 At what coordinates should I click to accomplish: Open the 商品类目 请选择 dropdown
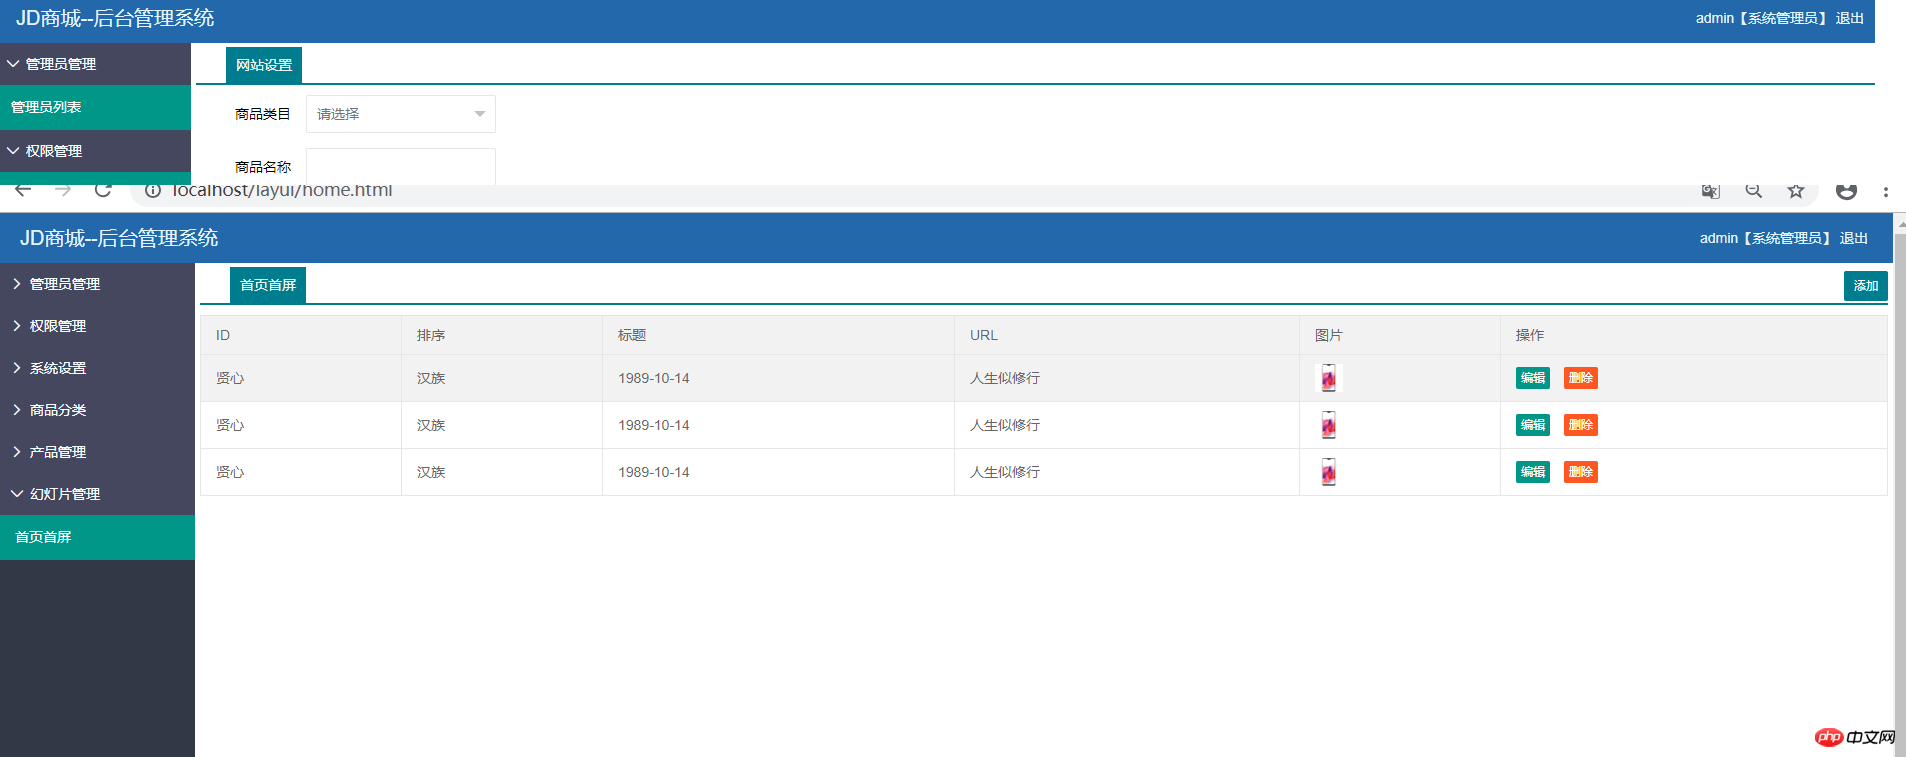coord(401,114)
